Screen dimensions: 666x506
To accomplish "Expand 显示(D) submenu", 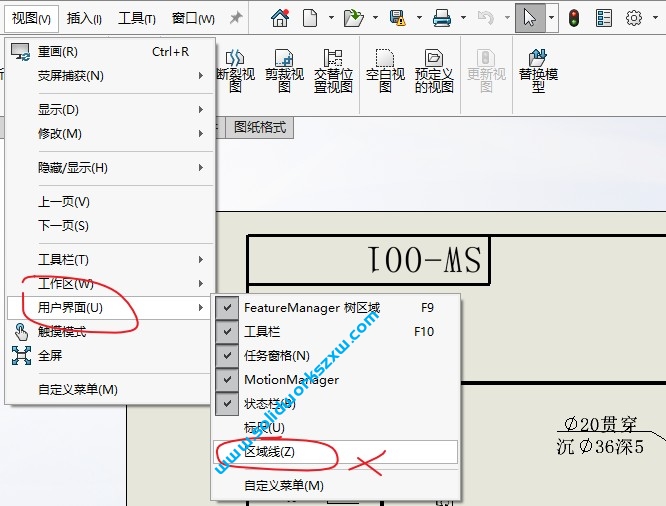I will pos(110,110).
